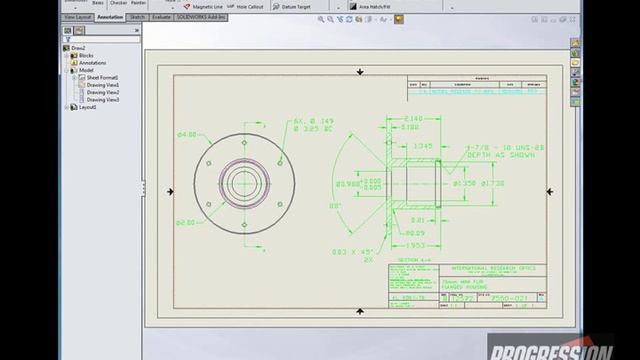The height and width of the screenshot is (360, 640).
Task: Click the Zoom to Fit magnifier icon
Action: (321, 19)
